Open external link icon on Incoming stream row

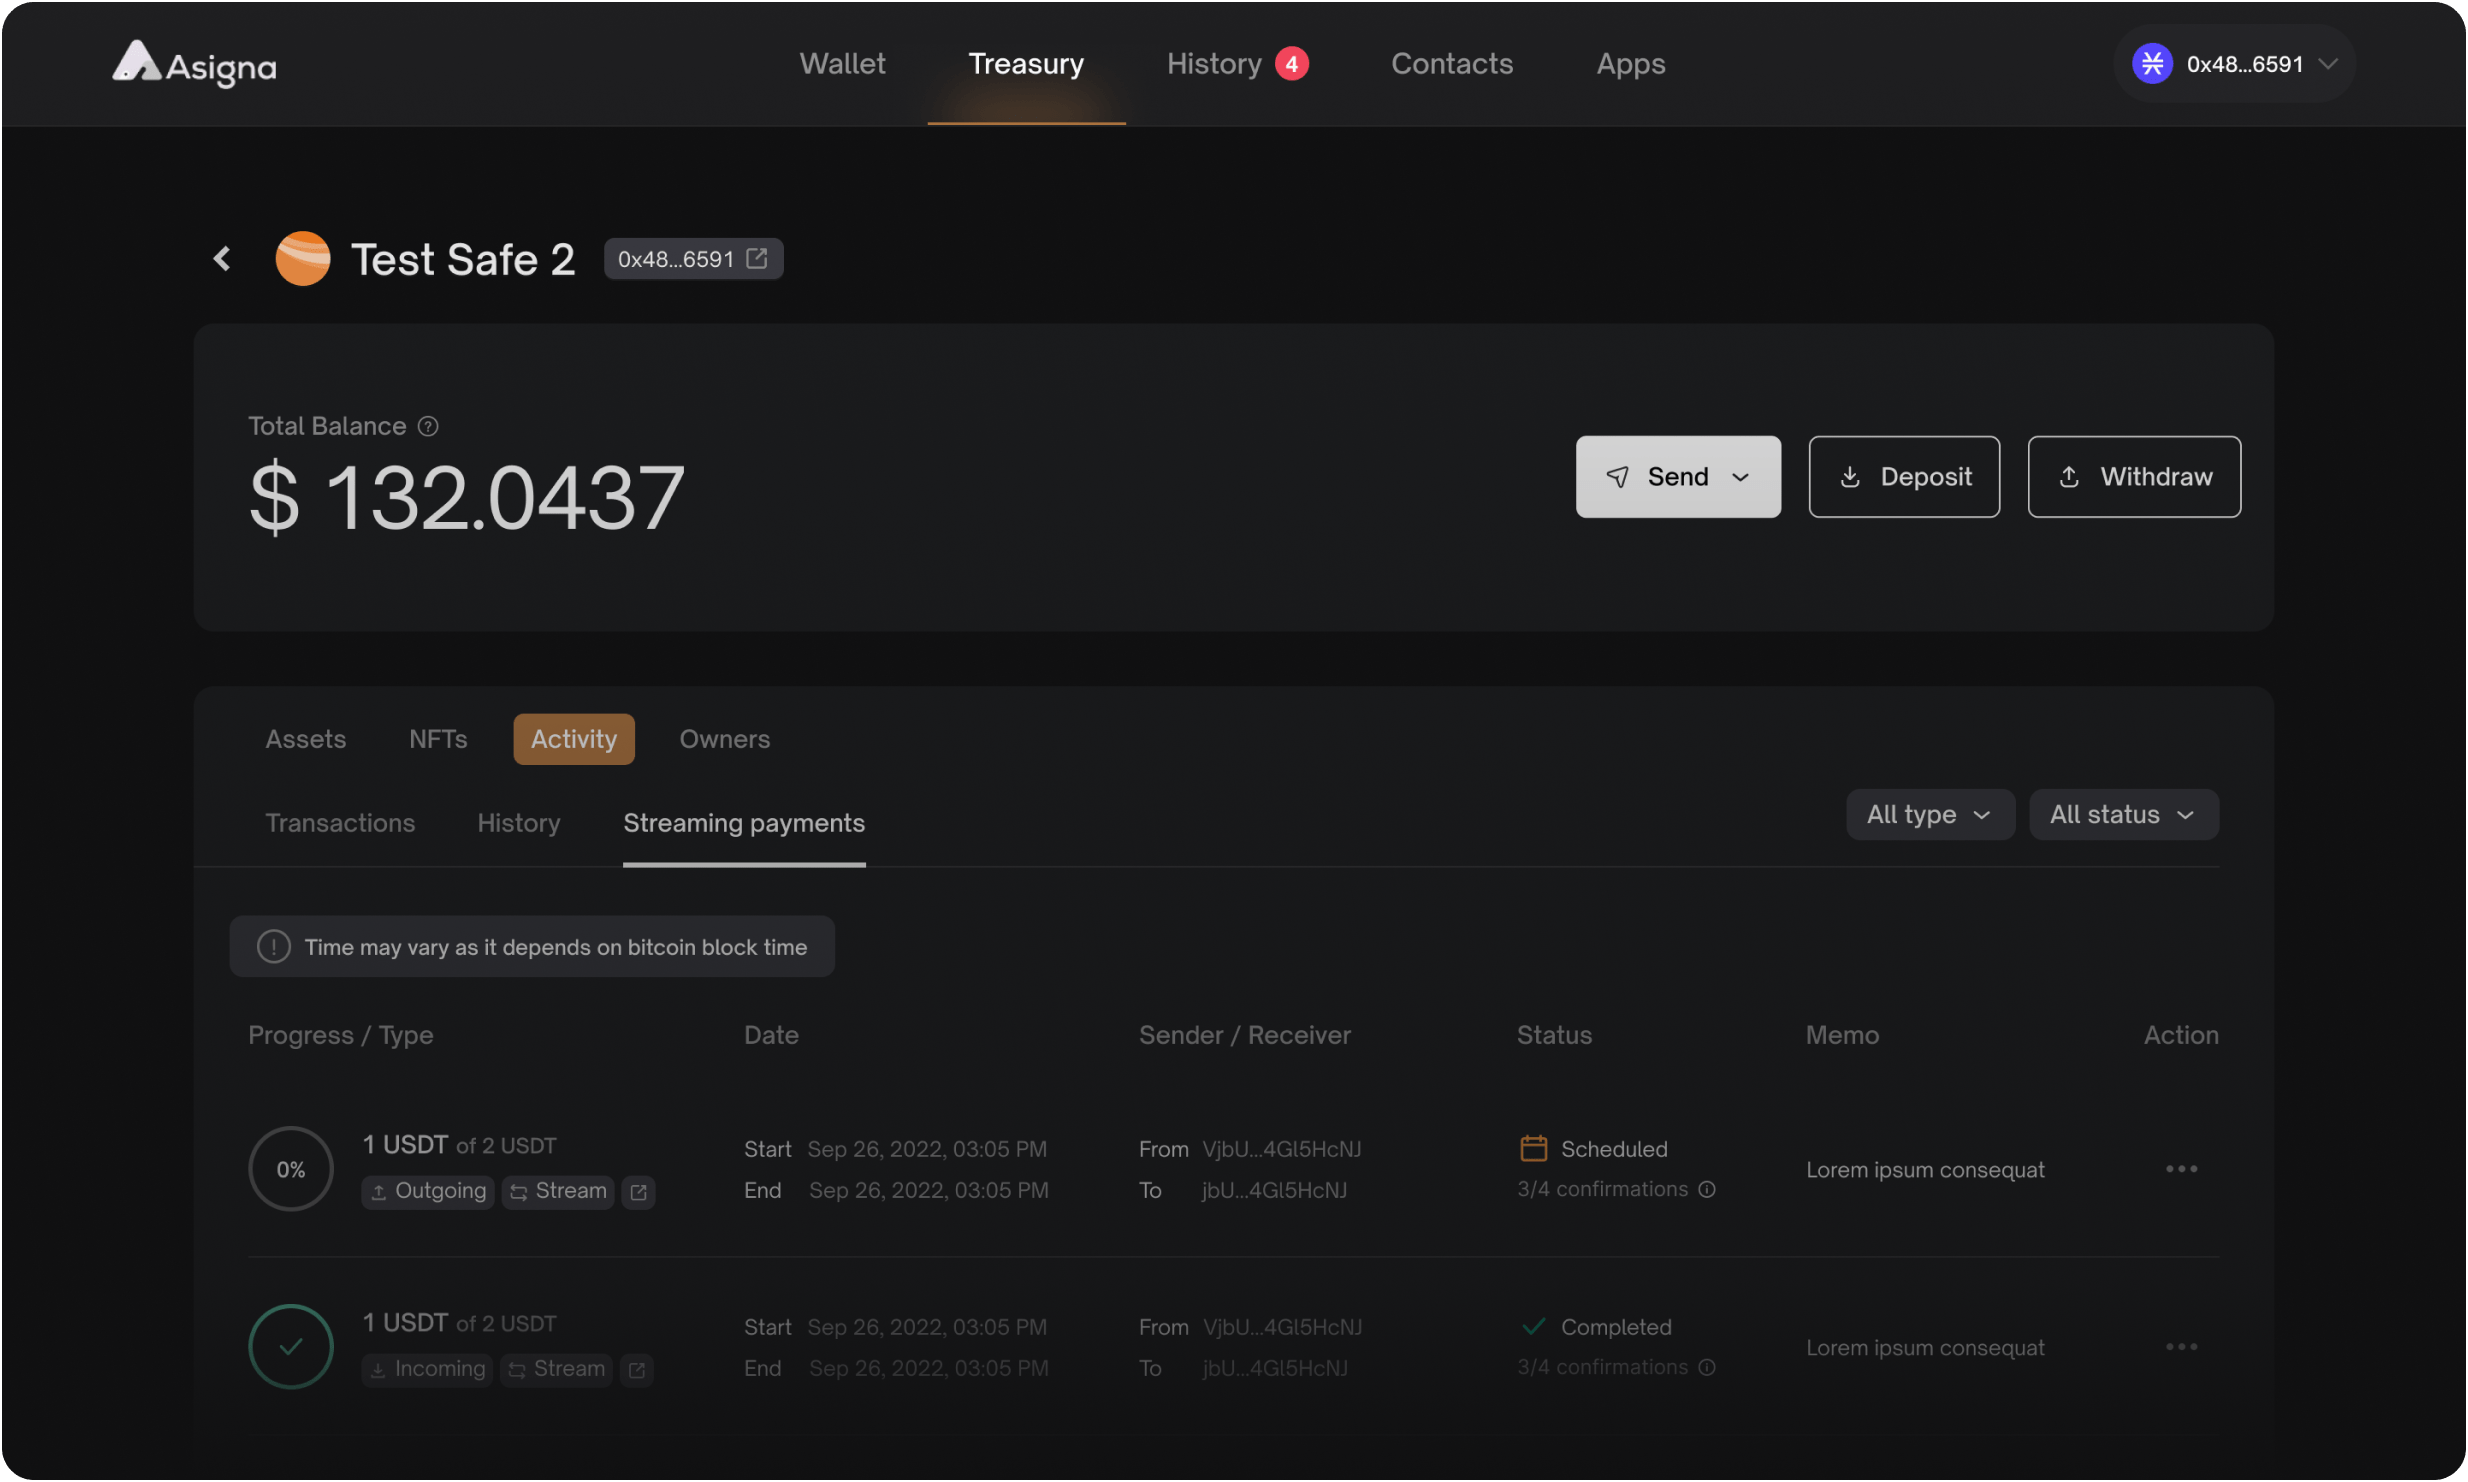coord(637,1370)
